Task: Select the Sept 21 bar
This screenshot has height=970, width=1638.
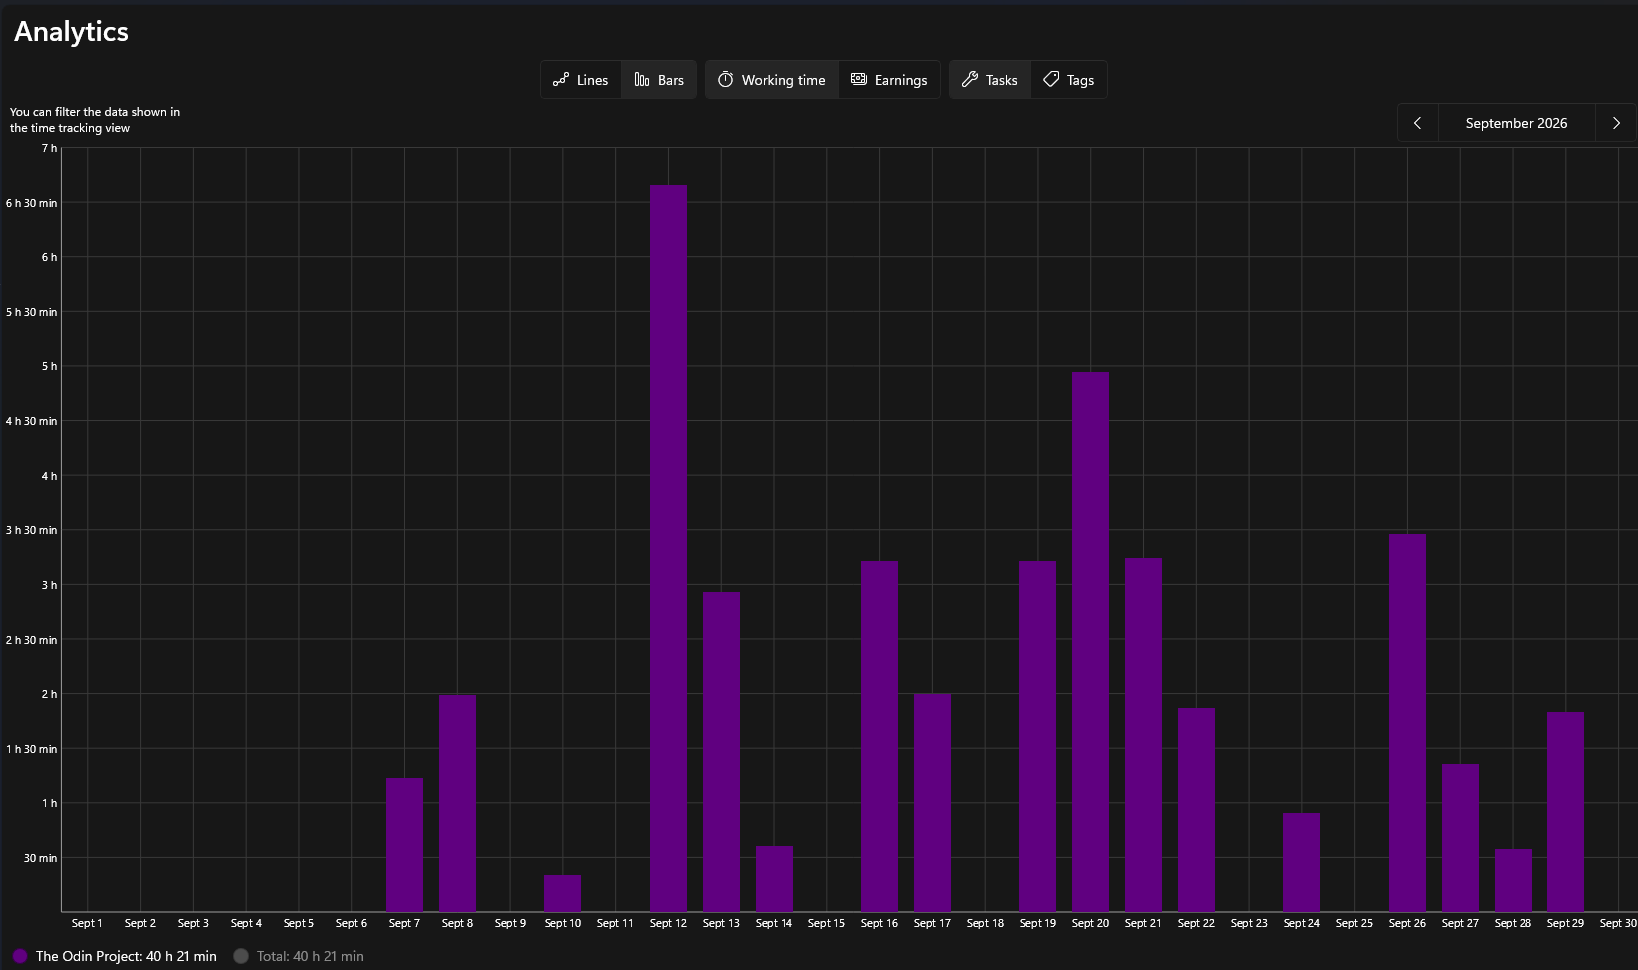Action: (1143, 734)
